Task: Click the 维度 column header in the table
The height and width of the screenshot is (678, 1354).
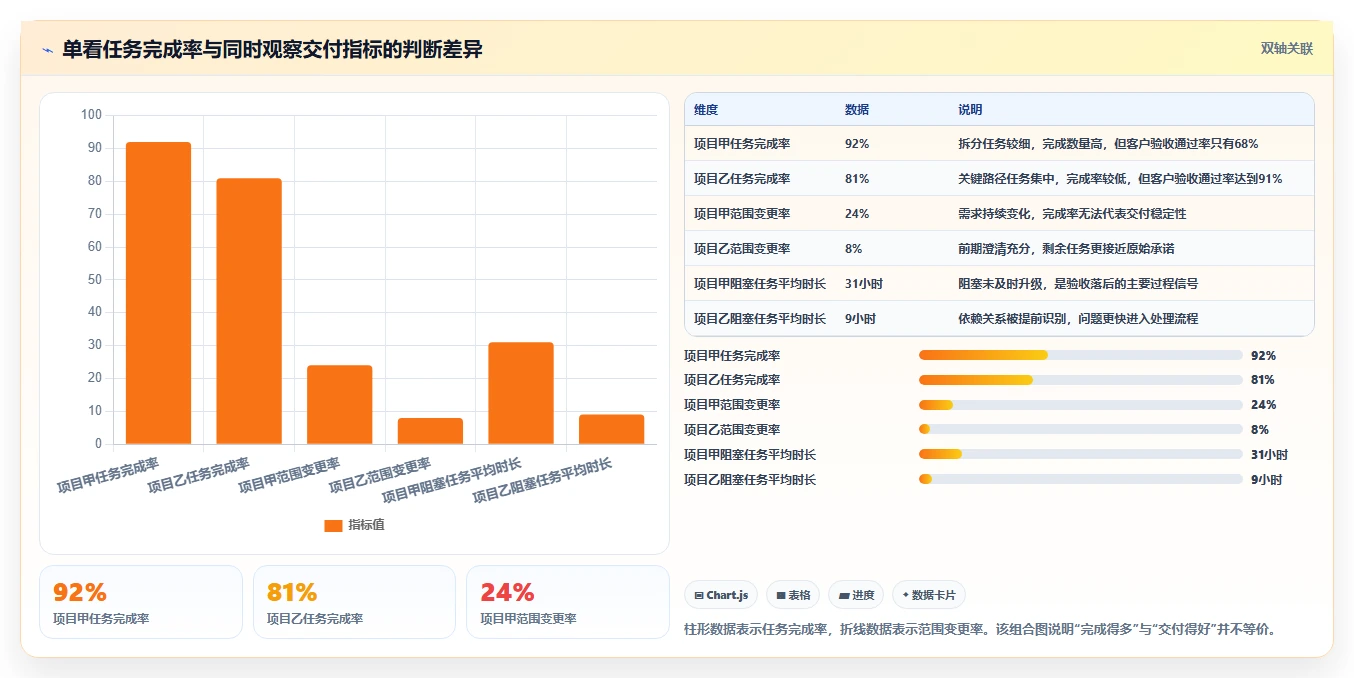Action: [706, 110]
